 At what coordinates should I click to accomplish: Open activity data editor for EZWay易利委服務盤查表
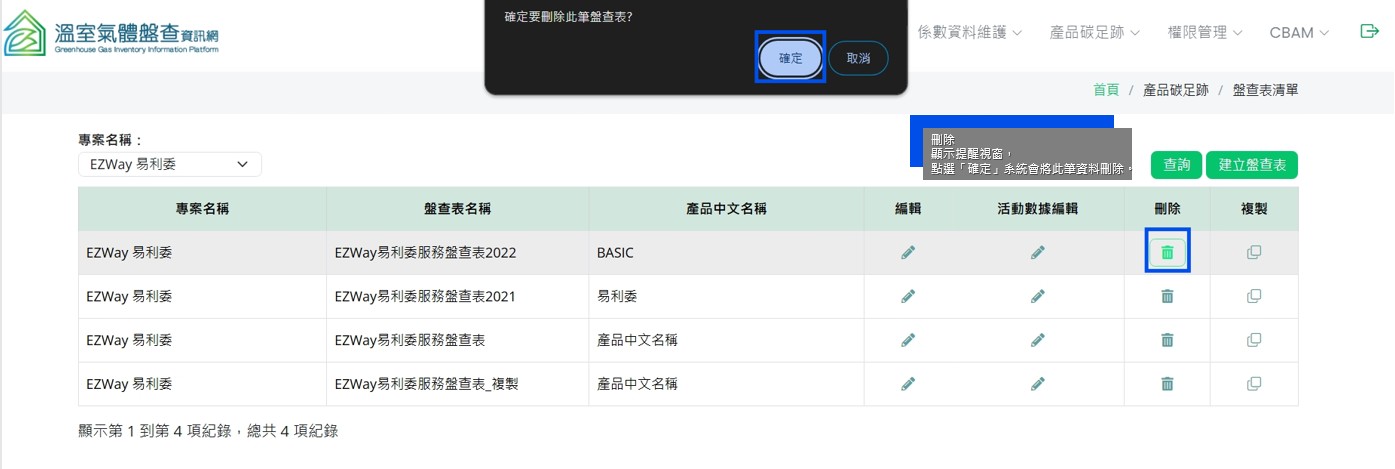coord(1038,340)
